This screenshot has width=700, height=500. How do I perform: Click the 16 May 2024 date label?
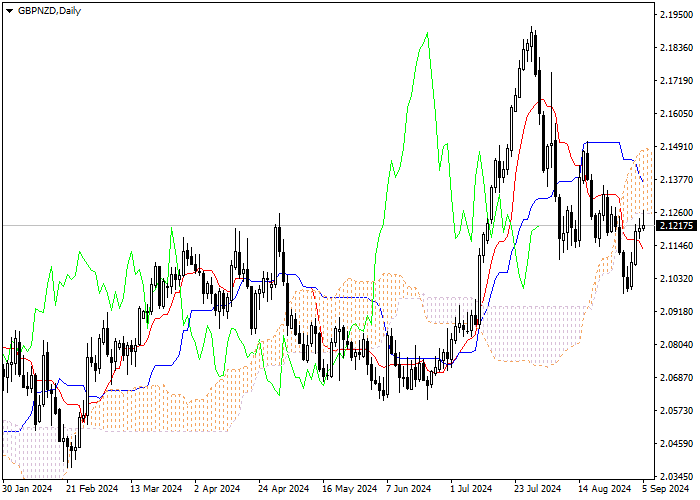(350, 489)
